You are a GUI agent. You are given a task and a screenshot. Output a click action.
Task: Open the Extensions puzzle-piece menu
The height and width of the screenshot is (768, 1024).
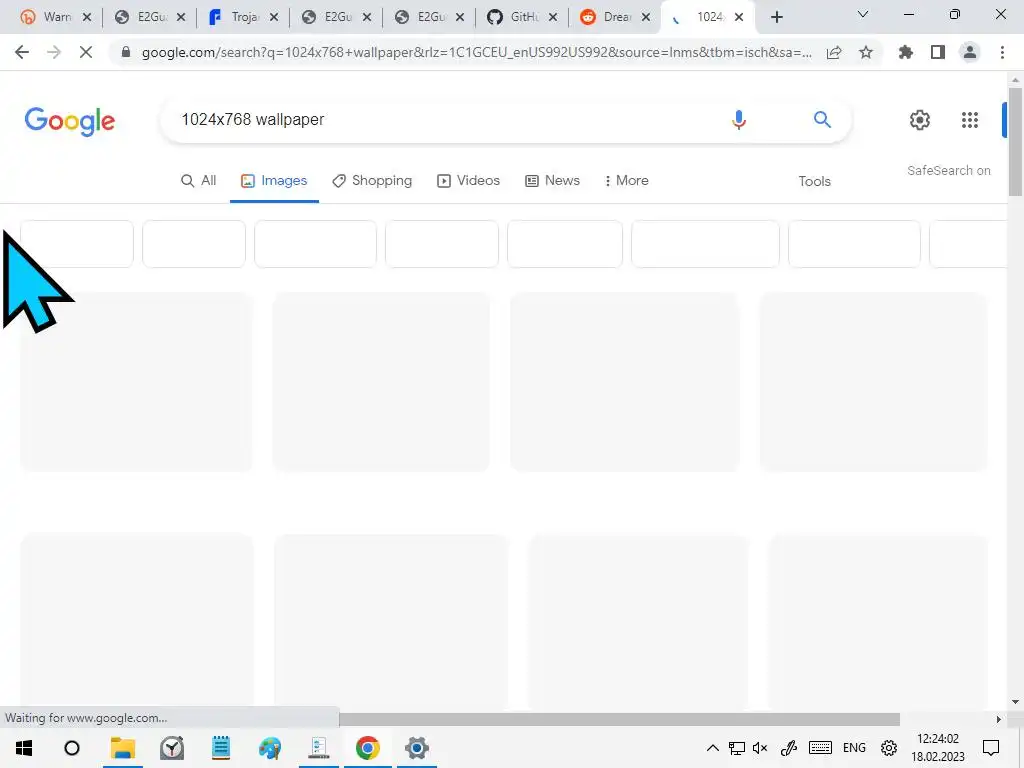click(x=906, y=52)
